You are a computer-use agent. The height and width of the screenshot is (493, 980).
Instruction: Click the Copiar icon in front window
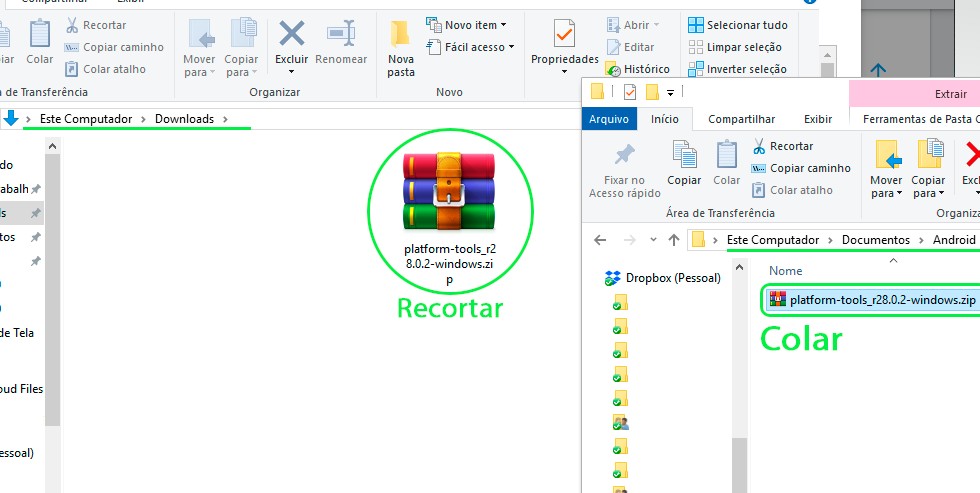pyautogui.click(x=684, y=155)
